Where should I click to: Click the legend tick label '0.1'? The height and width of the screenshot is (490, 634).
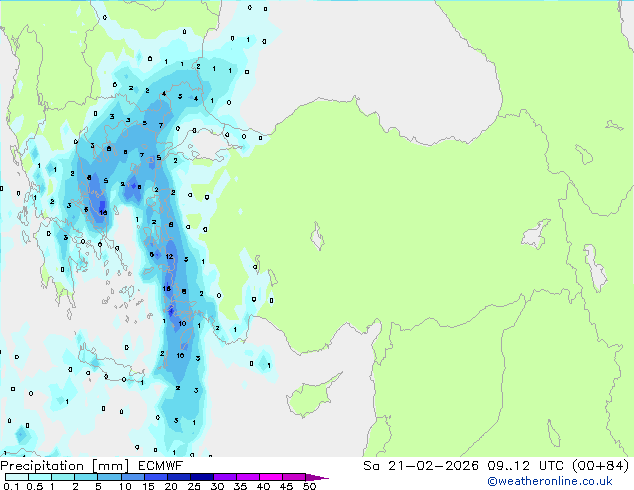(11, 486)
